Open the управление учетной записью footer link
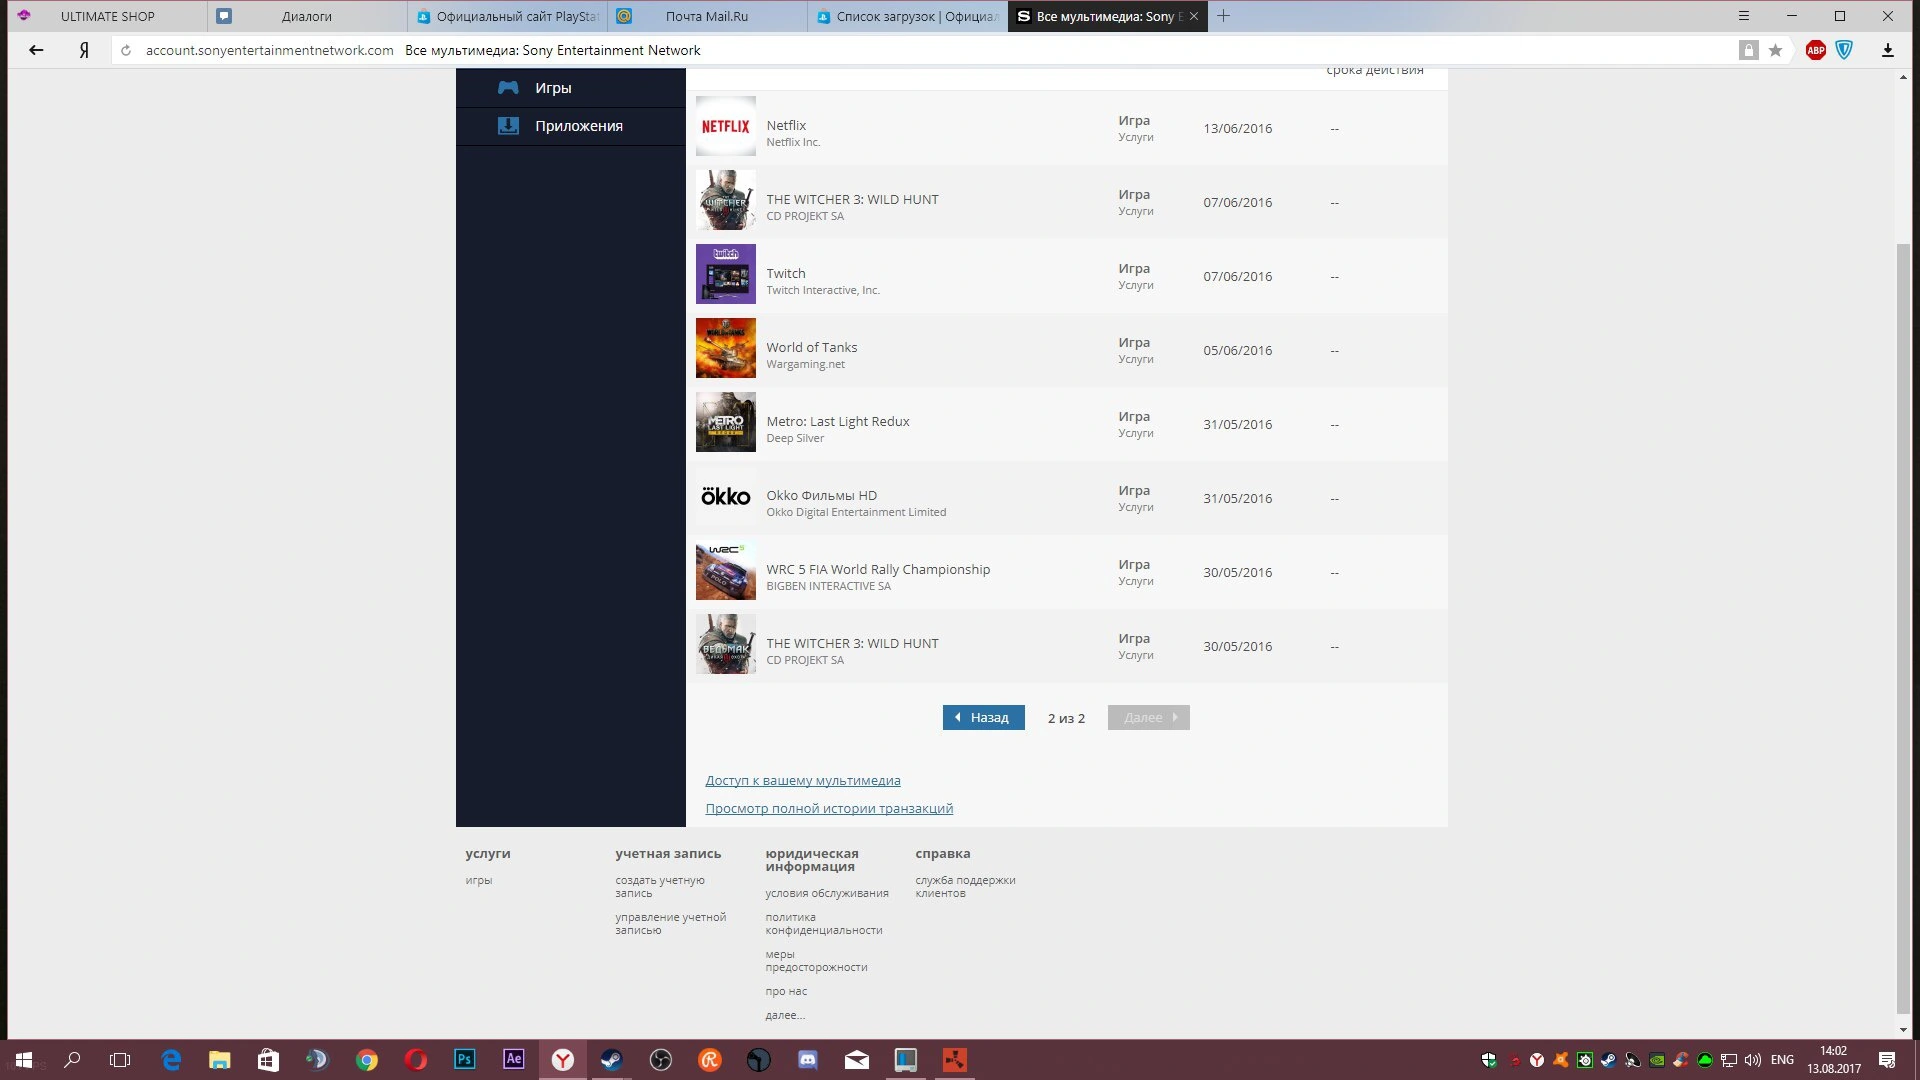Image resolution: width=1920 pixels, height=1080 pixels. [x=671, y=924]
